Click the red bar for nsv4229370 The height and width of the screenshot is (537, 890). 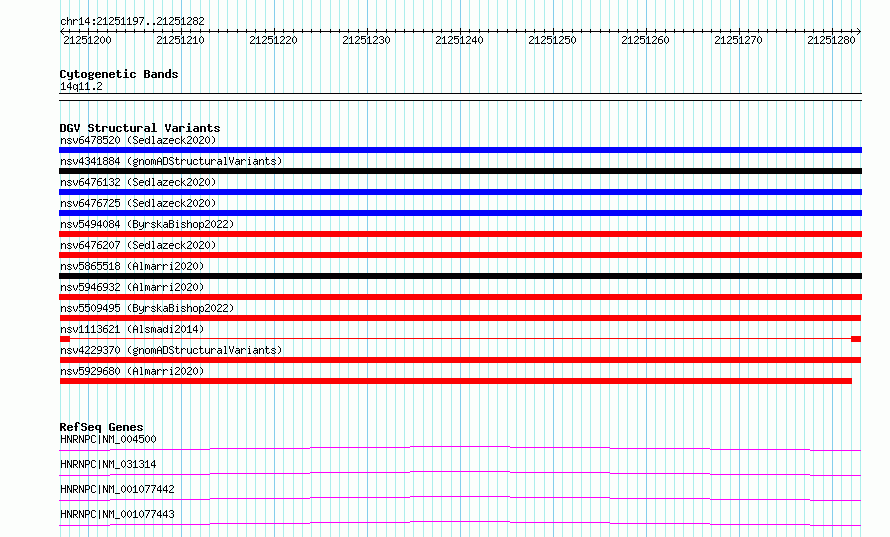point(460,360)
